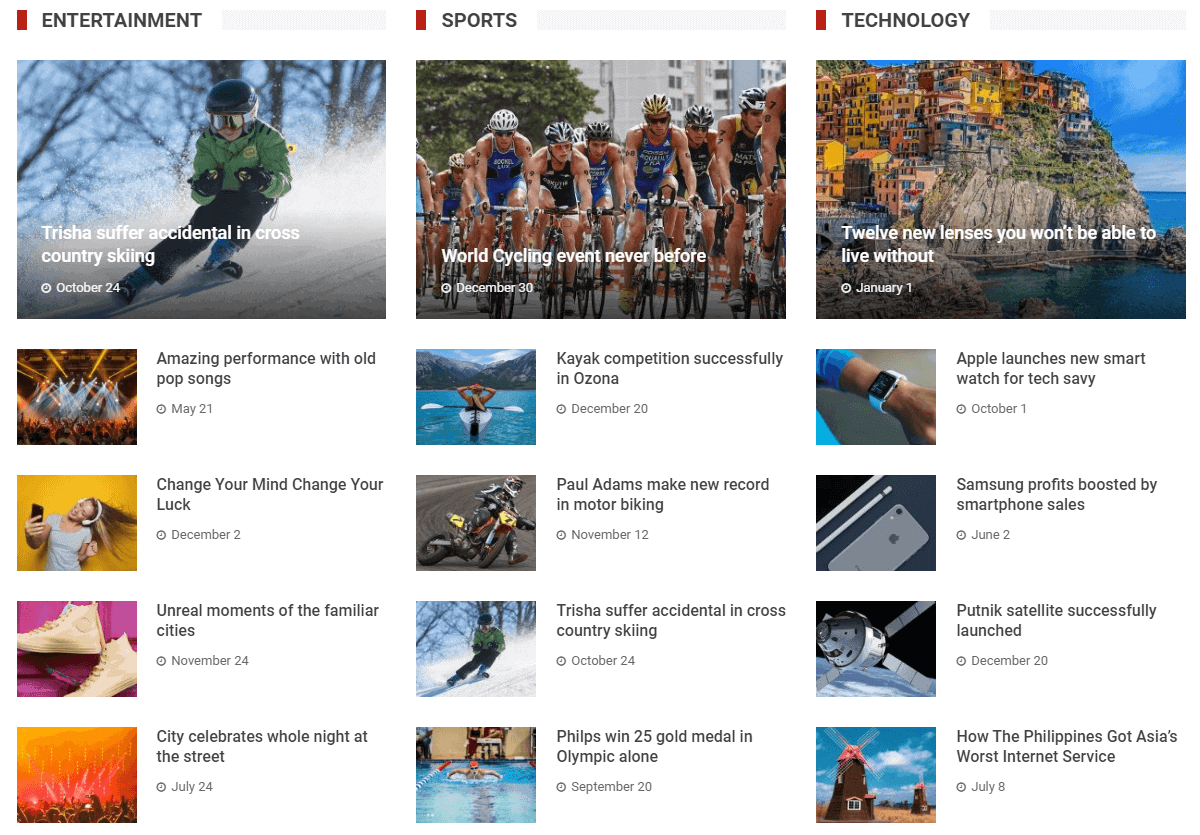Open the smart watch on wrist thumbnail
The height and width of the screenshot is (835, 1200).
(876, 397)
